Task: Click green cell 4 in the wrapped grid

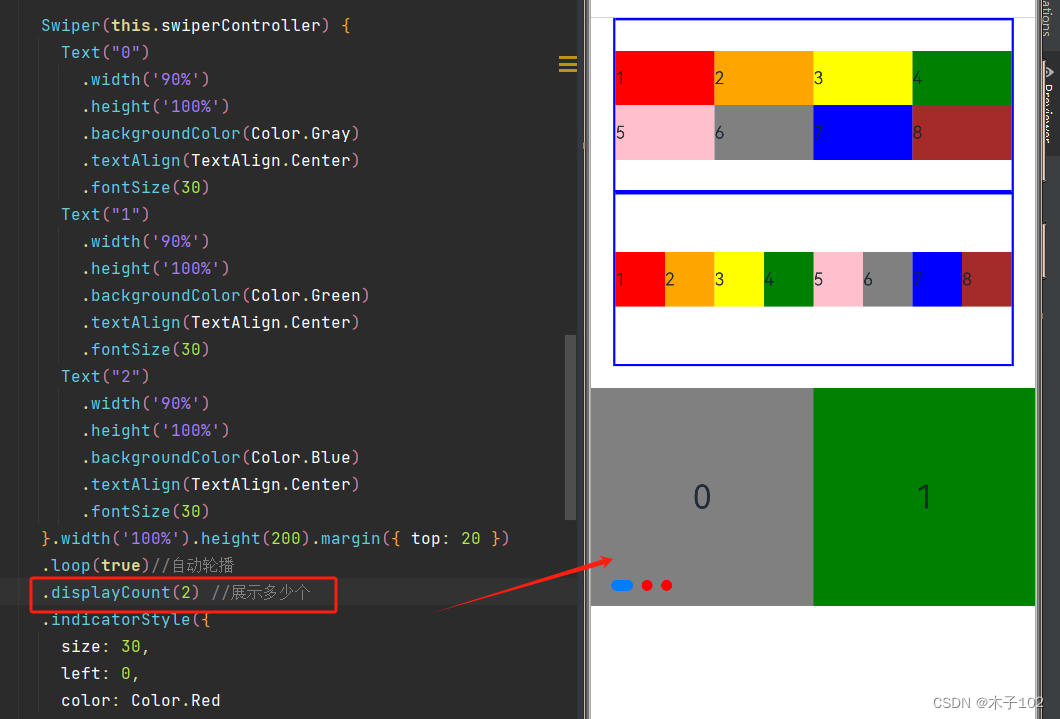Action: click(962, 78)
